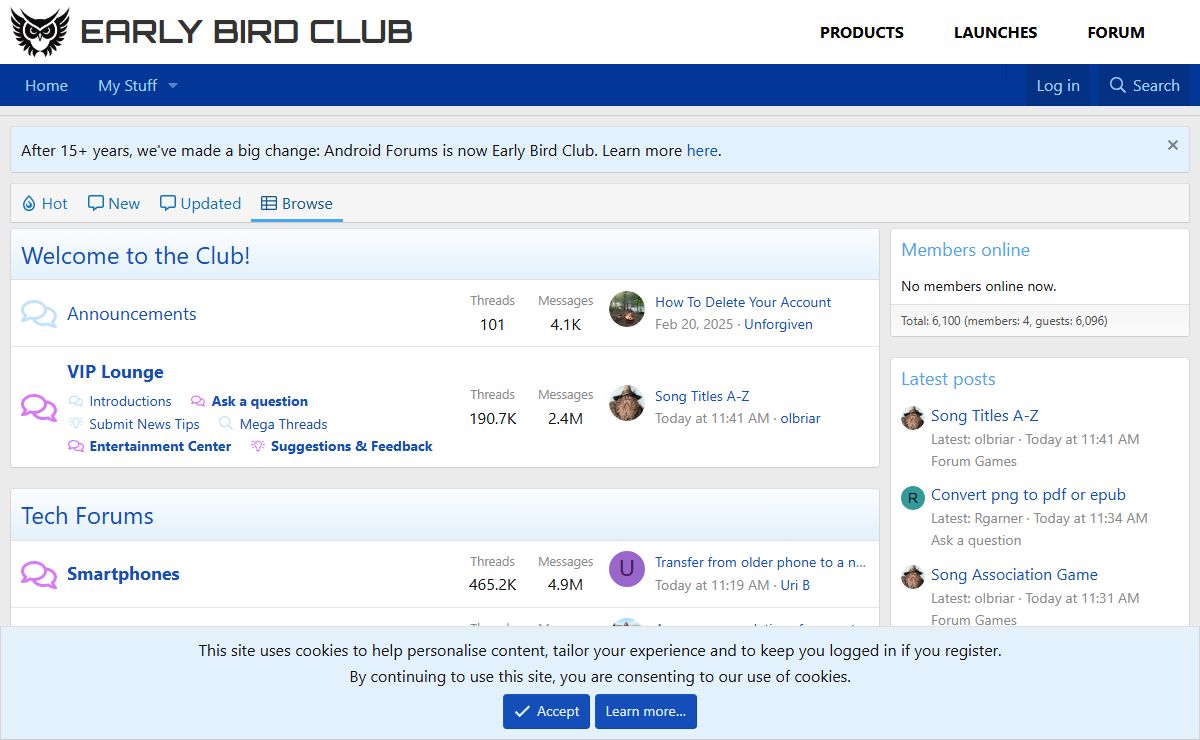Expand the My Stuff dropdown arrow
The height and width of the screenshot is (740, 1200).
tap(172, 86)
